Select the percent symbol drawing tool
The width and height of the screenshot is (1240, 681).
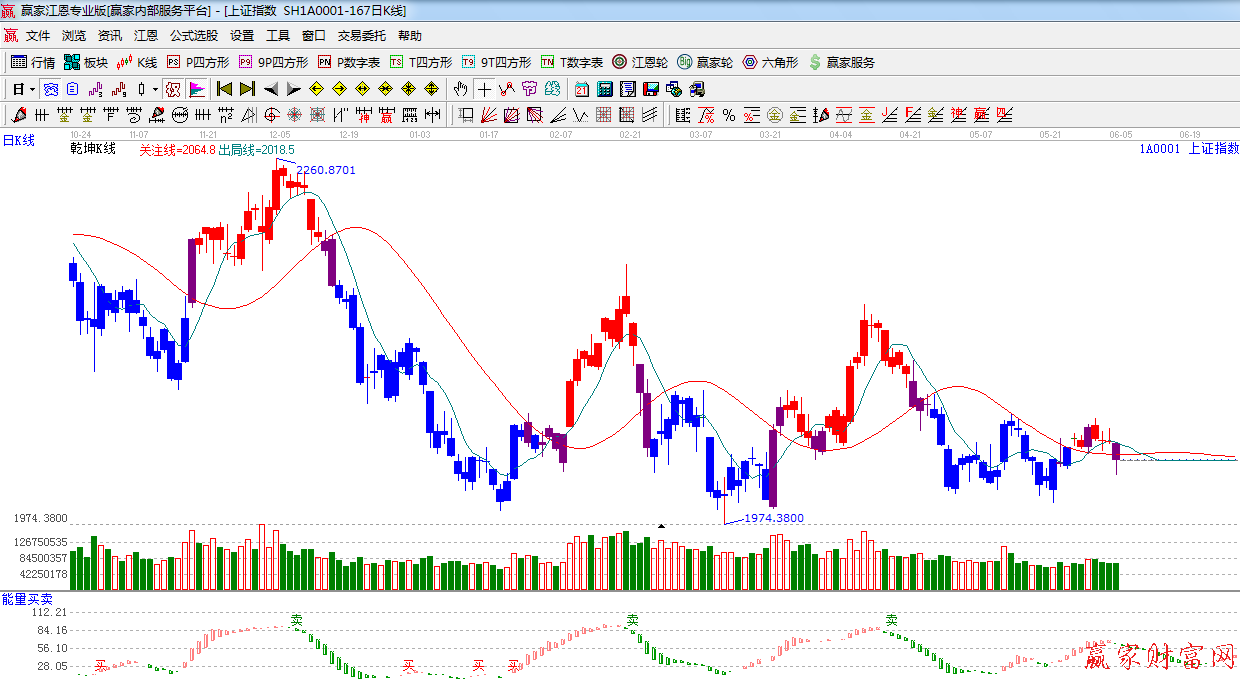click(x=729, y=115)
